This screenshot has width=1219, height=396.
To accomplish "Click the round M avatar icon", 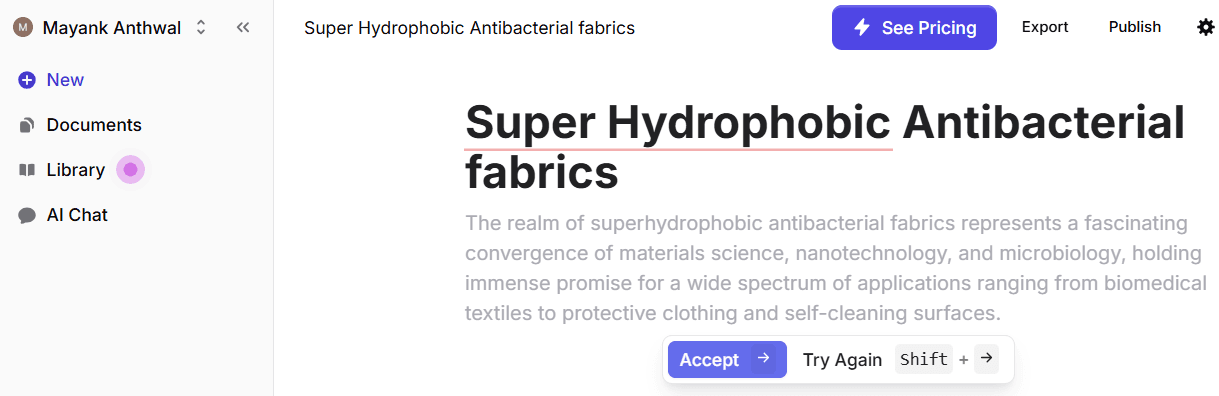I will pyautogui.click(x=22, y=28).
